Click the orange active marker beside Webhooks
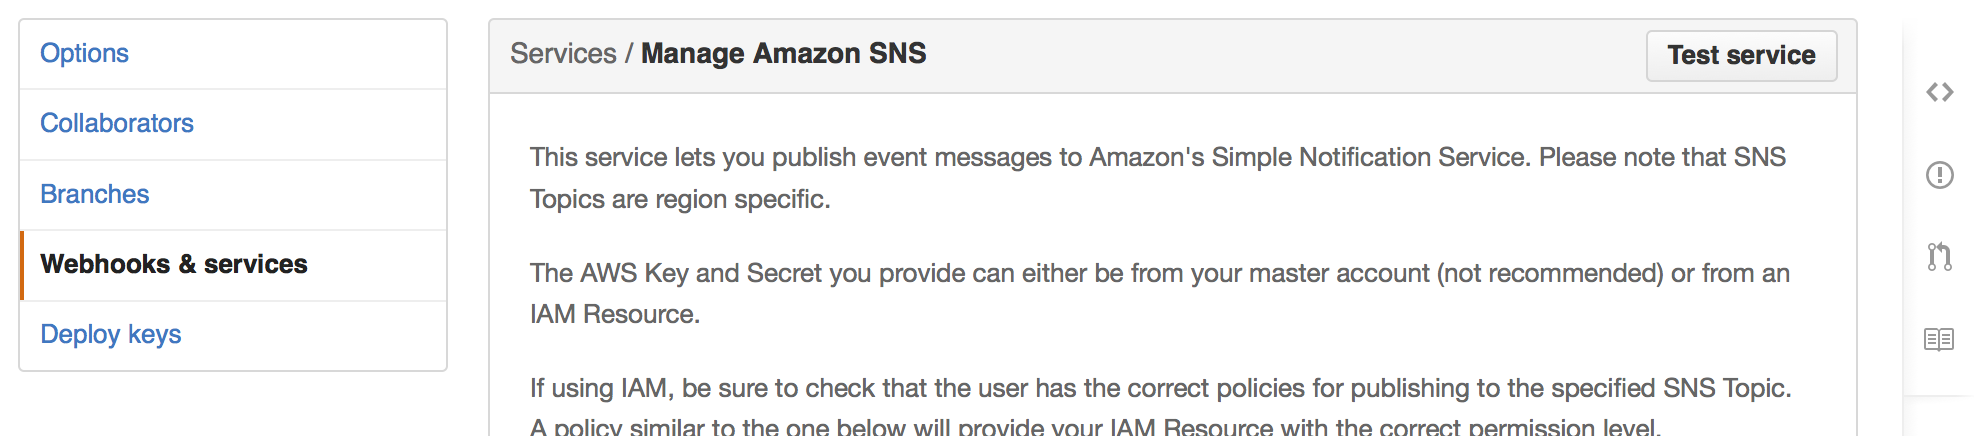Screen dimensions: 1974x436 (21, 265)
